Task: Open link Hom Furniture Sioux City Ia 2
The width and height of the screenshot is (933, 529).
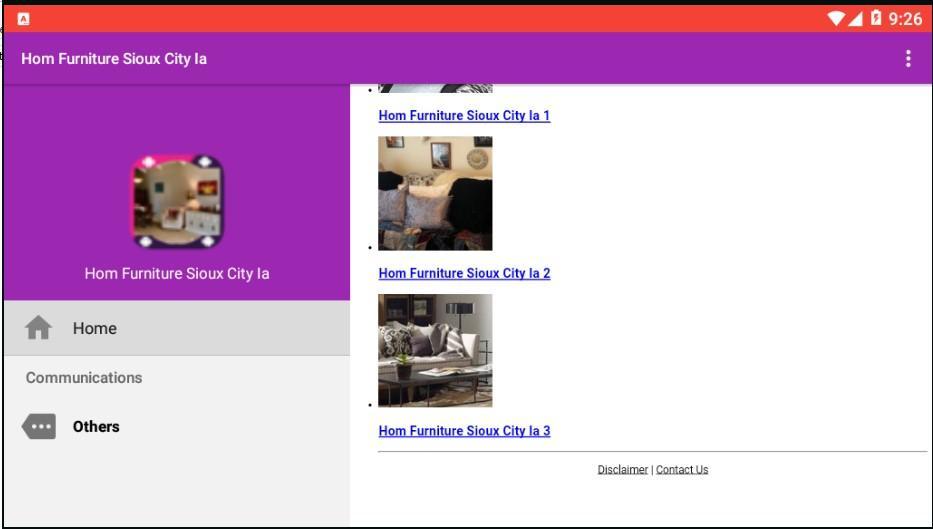Action: [464, 273]
